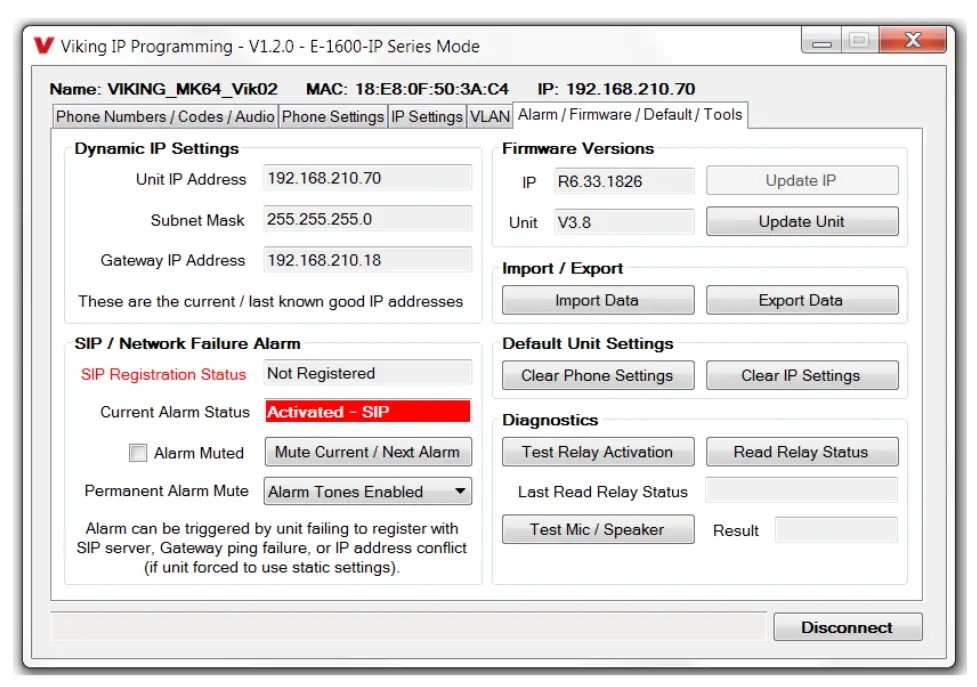Select the VLAN tab

(490, 116)
